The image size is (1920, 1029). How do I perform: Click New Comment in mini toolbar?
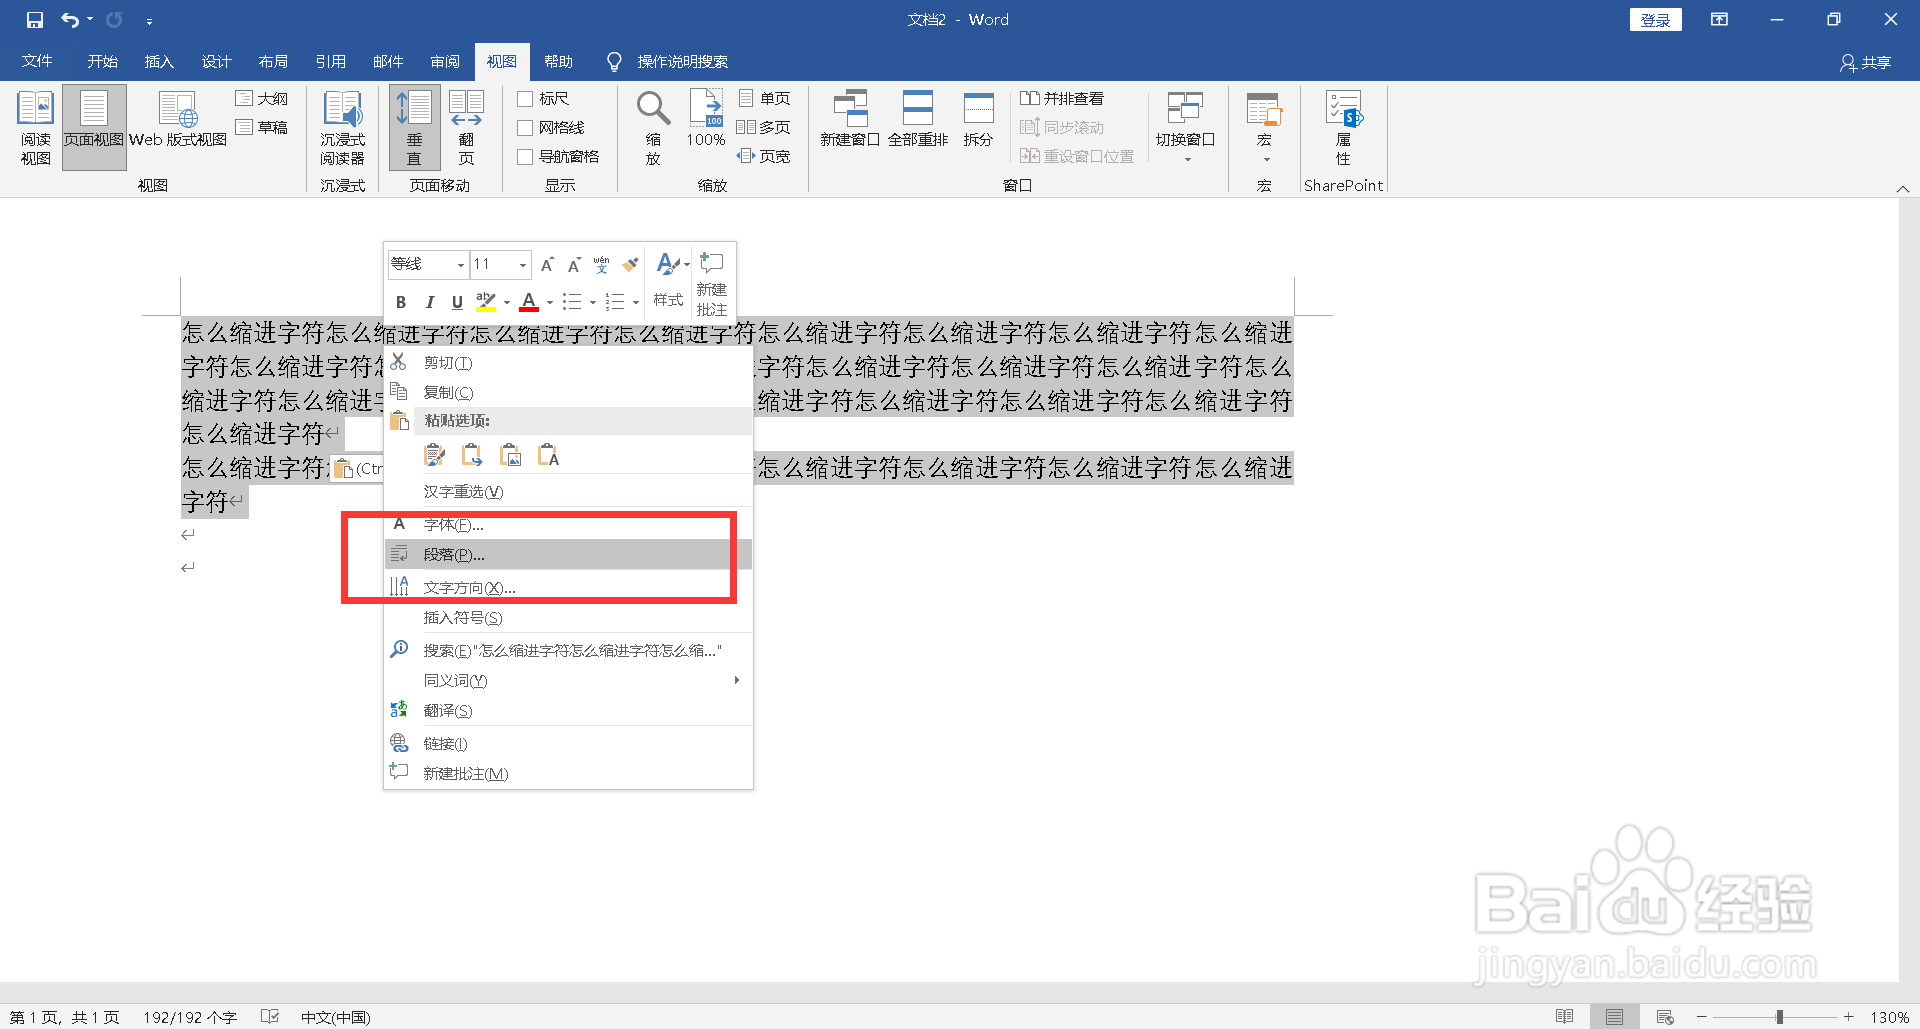(712, 284)
